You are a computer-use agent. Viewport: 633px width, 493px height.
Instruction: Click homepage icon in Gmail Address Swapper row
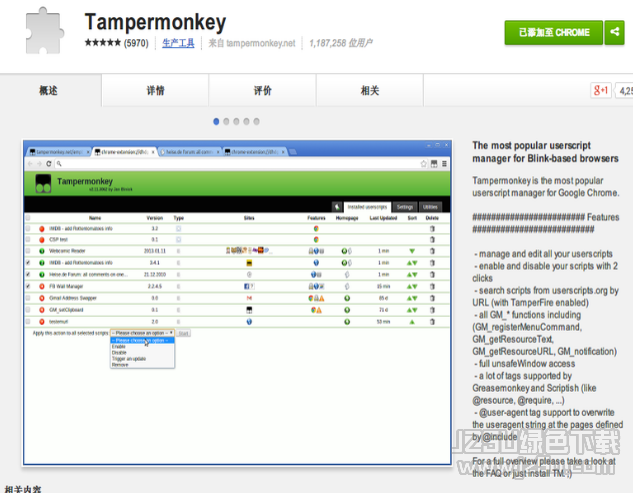(347, 298)
